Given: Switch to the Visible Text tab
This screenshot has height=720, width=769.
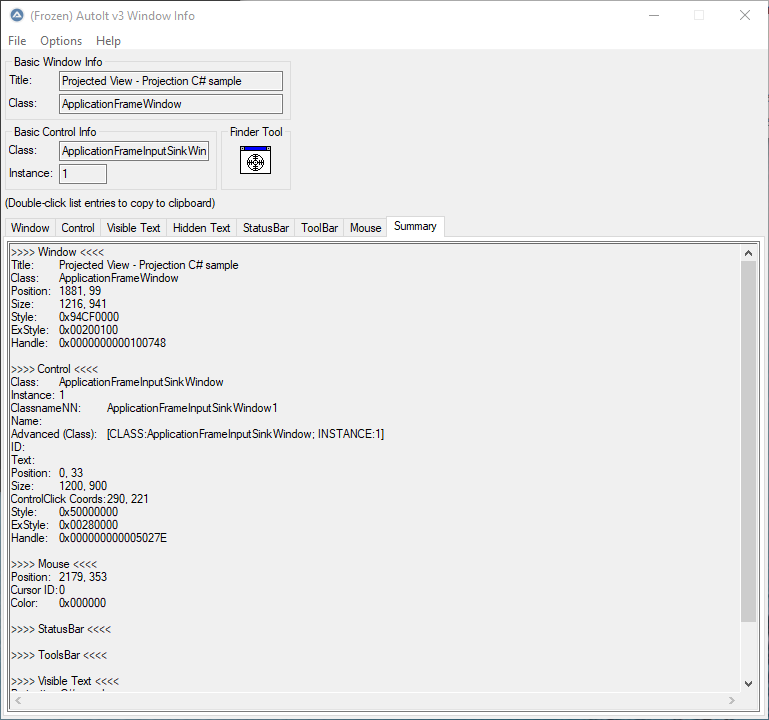Looking at the screenshot, I should coord(133,228).
